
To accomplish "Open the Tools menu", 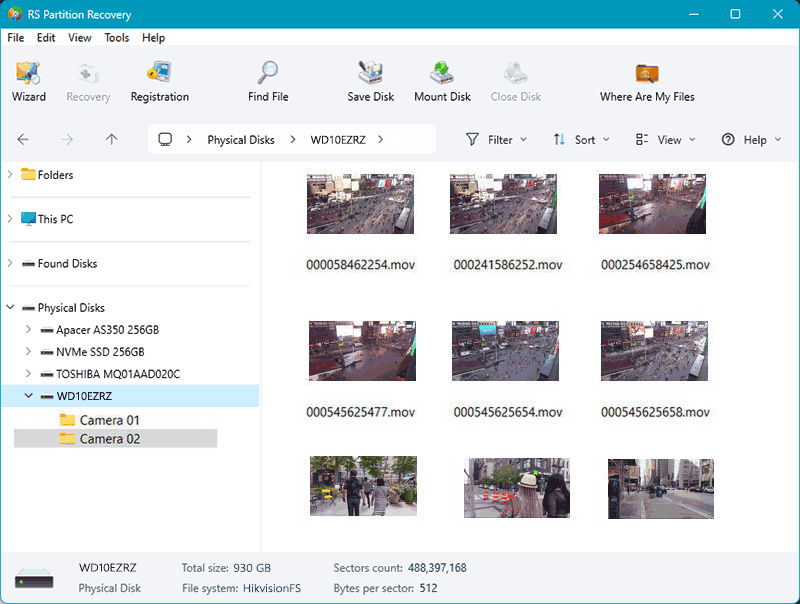I will click(x=117, y=38).
